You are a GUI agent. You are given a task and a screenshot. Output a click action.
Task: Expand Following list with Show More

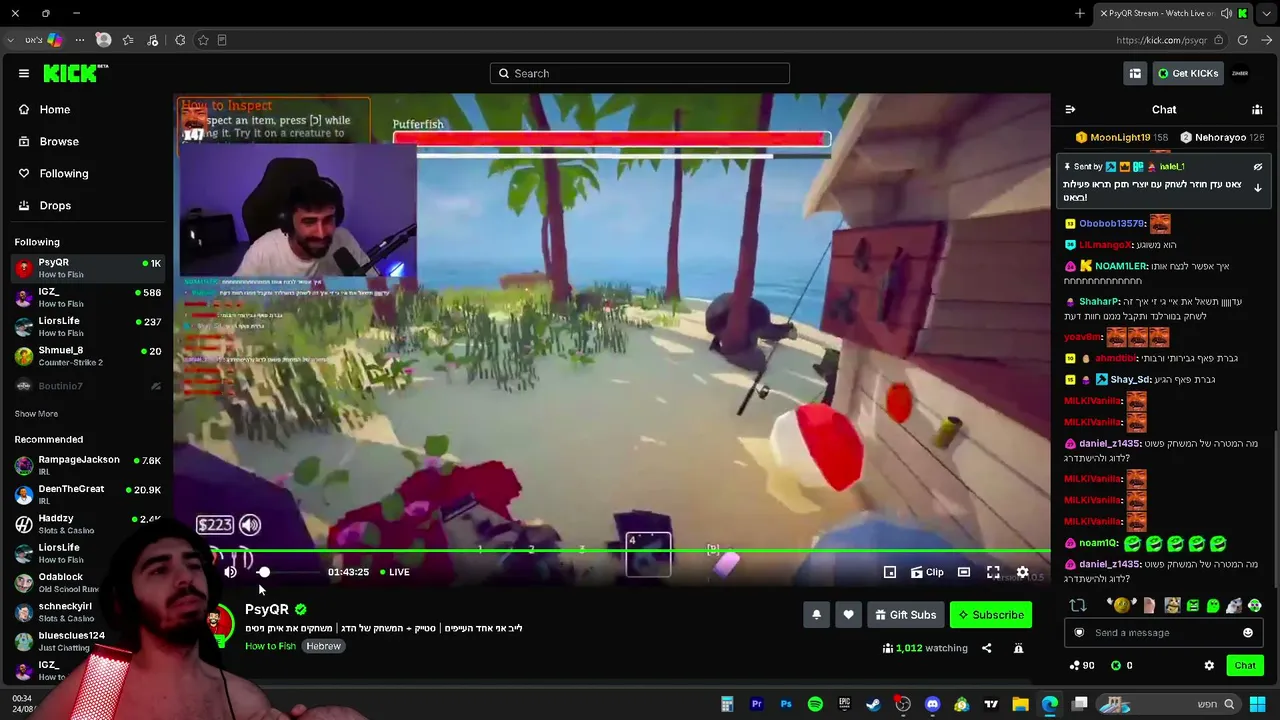pos(36,414)
